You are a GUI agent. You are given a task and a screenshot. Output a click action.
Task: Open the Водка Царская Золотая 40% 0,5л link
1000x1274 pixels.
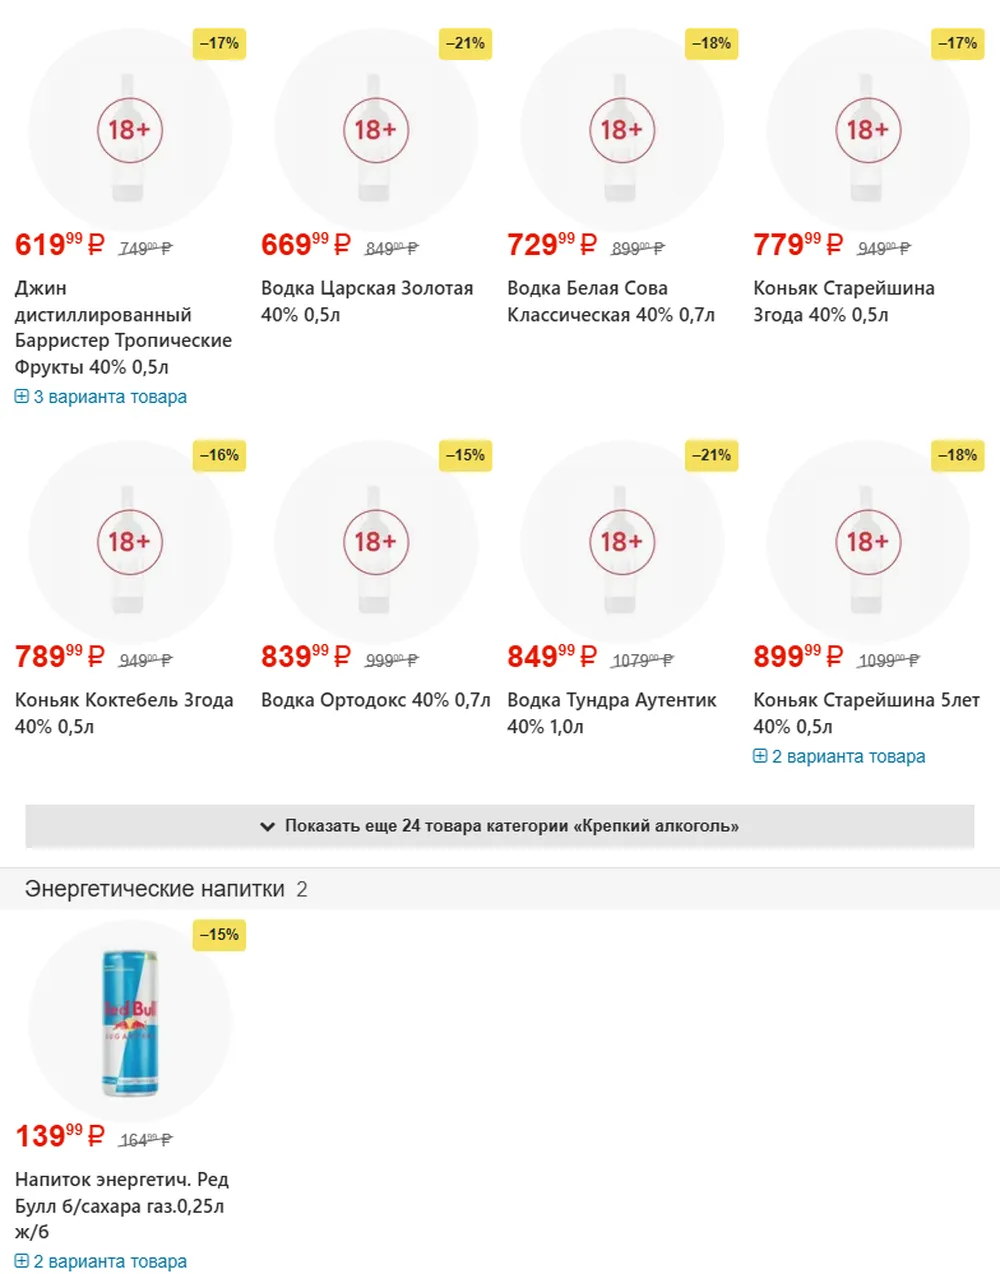click(x=367, y=301)
